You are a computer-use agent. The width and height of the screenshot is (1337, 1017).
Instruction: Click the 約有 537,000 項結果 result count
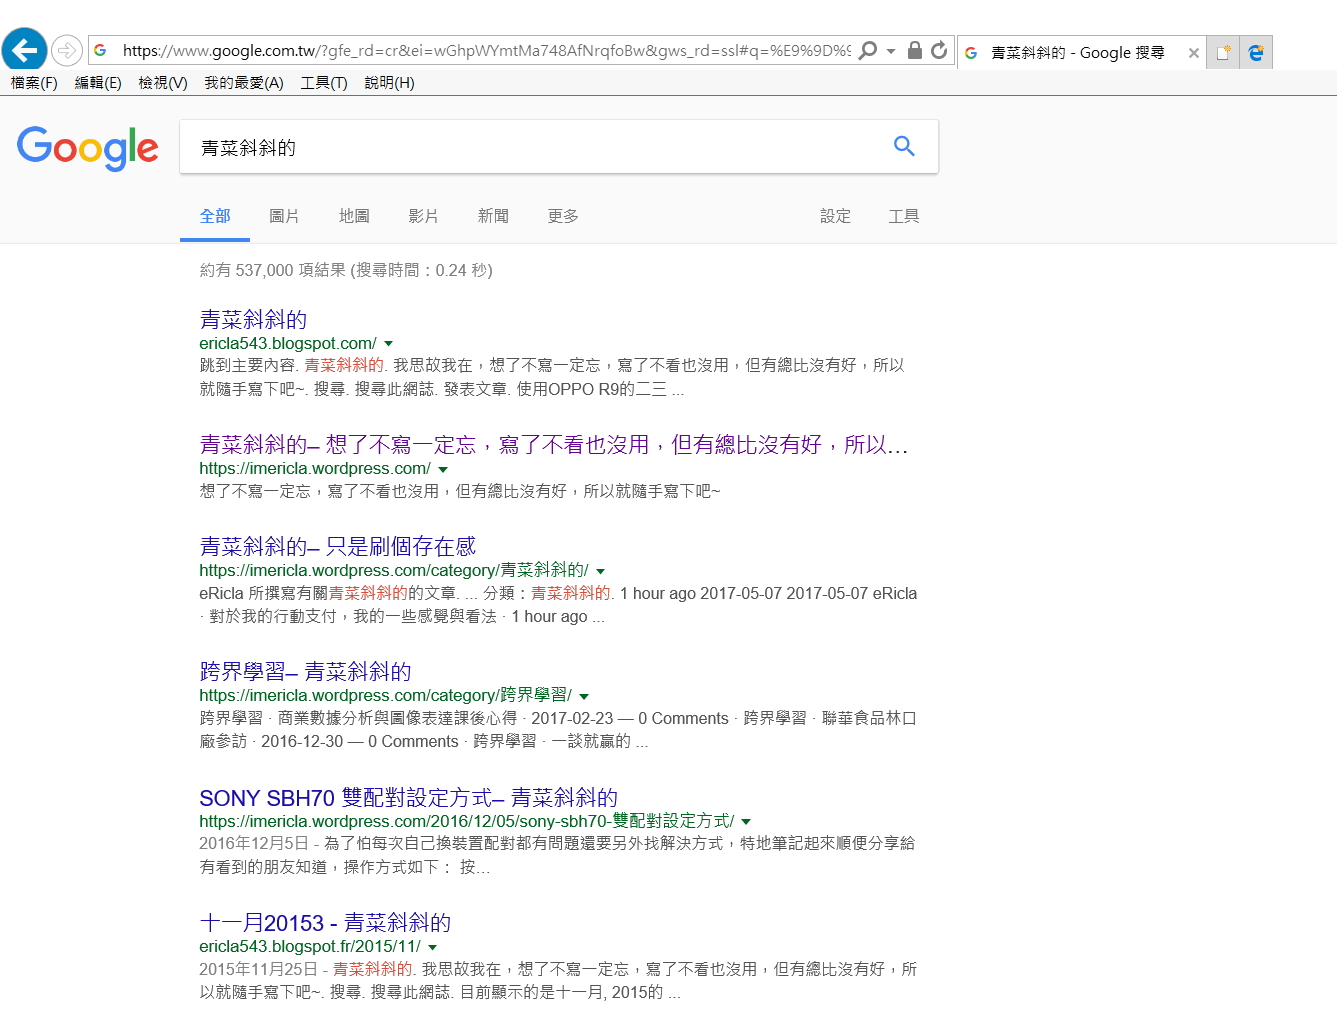point(346,270)
